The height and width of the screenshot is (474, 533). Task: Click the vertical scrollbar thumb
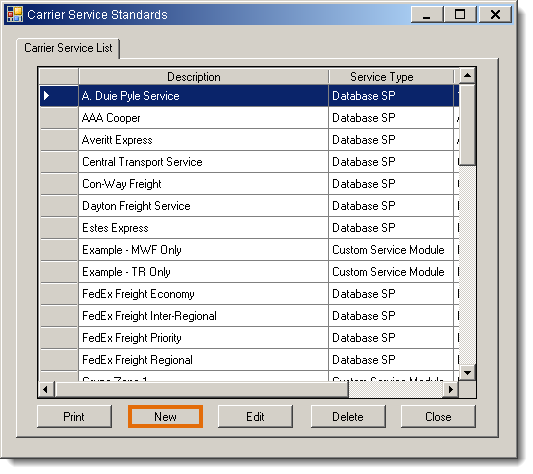click(x=467, y=125)
